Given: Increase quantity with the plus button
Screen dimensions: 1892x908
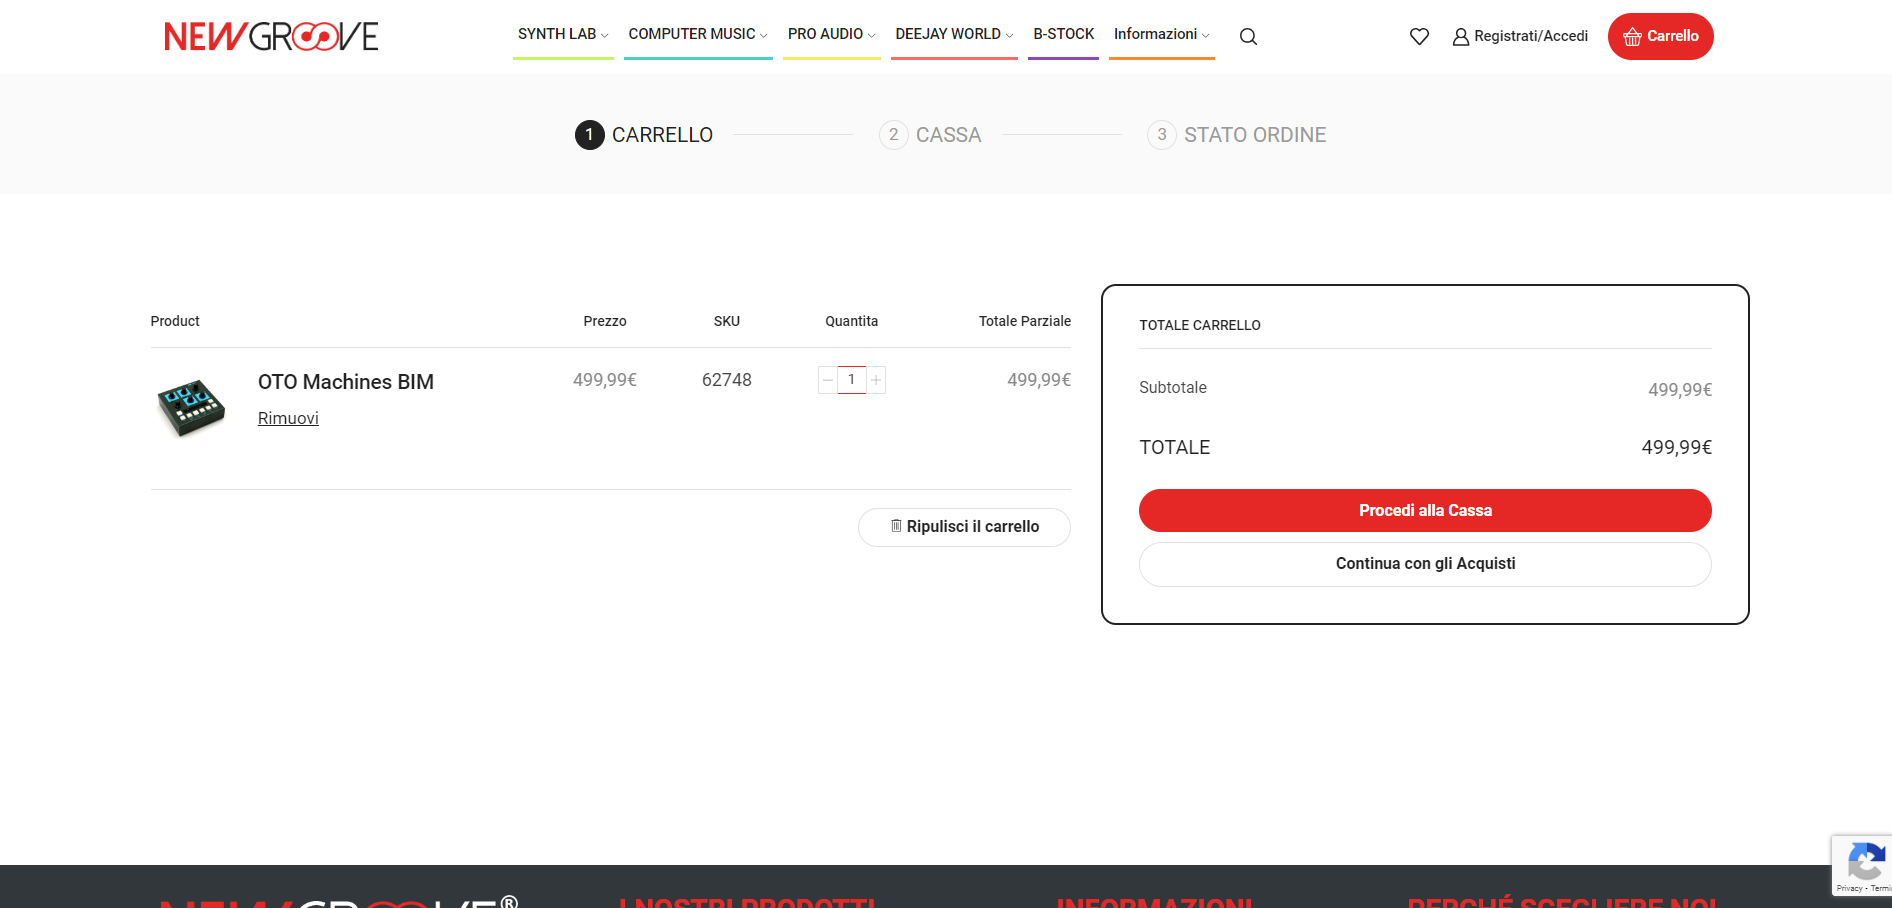Looking at the screenshot, I should coord(876,380).
